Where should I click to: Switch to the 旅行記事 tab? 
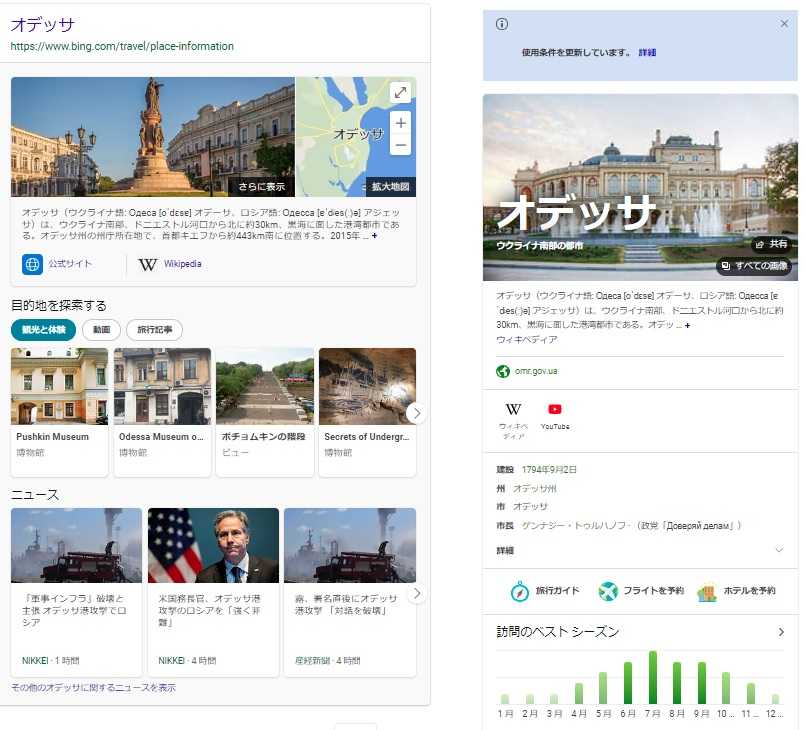pyautogui.click(x=154, y=330)
